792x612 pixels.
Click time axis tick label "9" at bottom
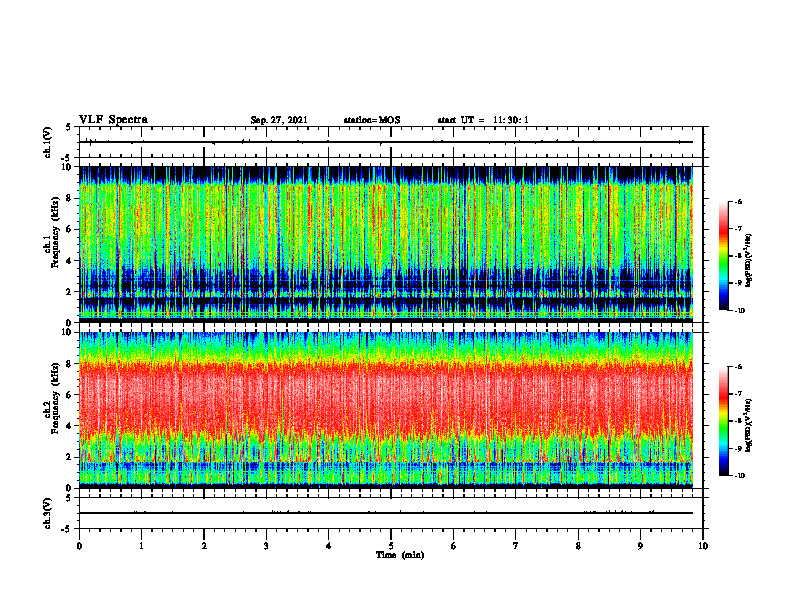pos(640,546)
